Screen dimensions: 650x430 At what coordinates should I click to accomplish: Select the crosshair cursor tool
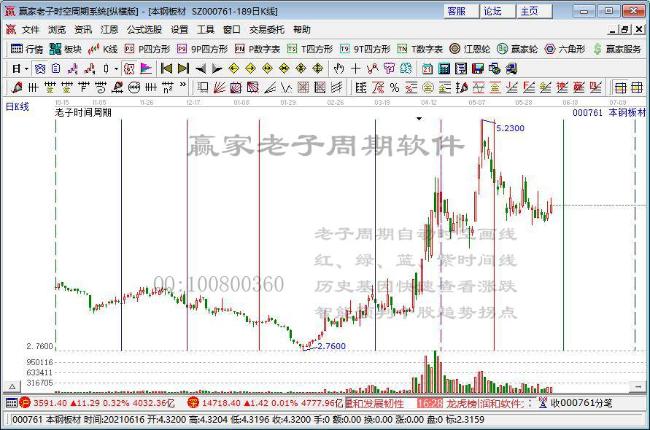point(355,68)
